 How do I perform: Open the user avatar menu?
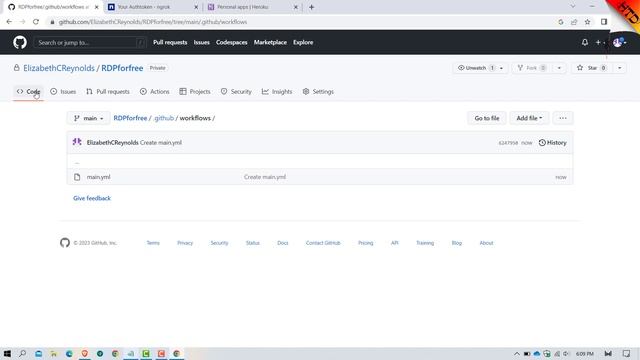tap(619, 42)
